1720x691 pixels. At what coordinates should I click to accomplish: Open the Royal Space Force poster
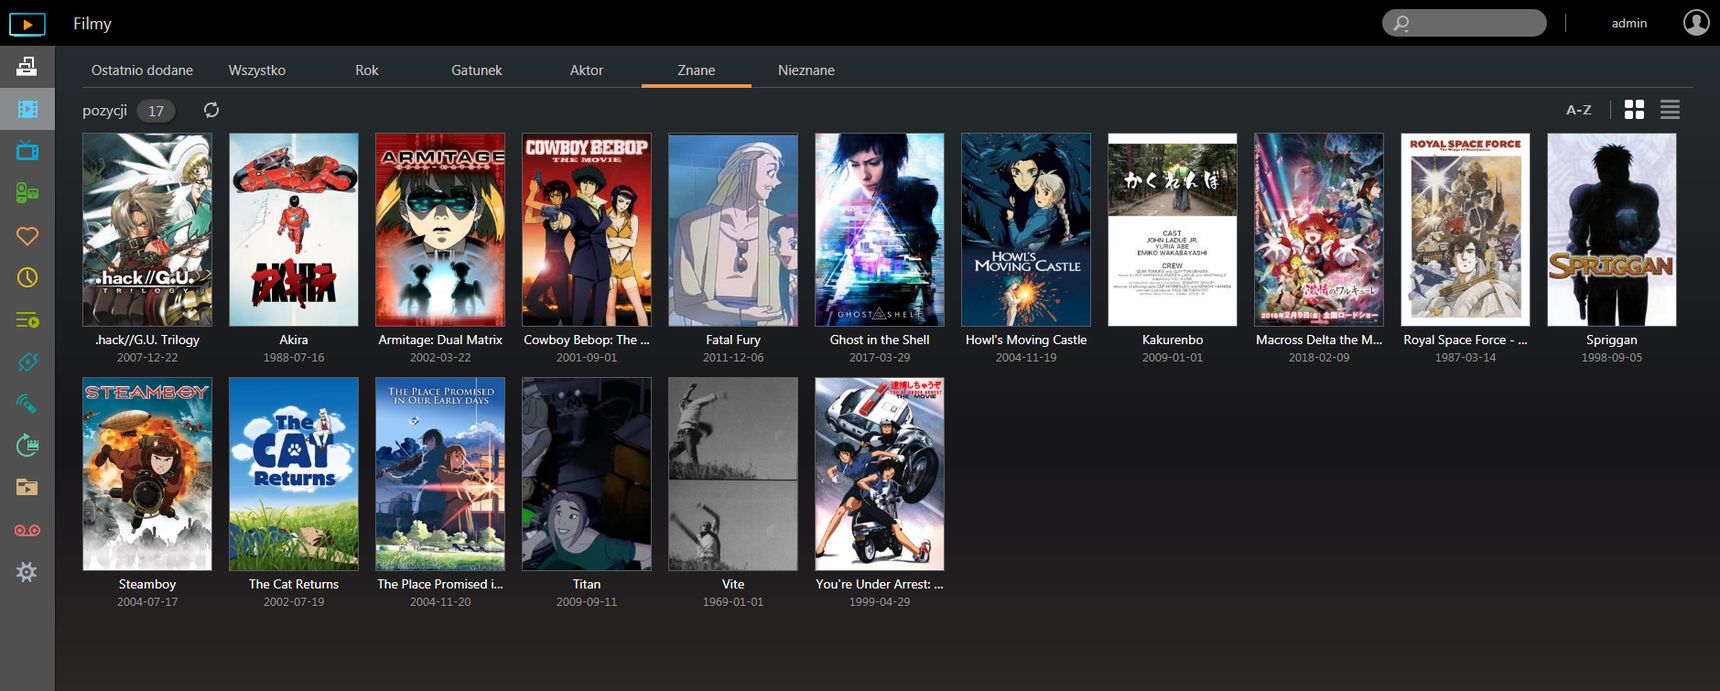coord(1466,230)
